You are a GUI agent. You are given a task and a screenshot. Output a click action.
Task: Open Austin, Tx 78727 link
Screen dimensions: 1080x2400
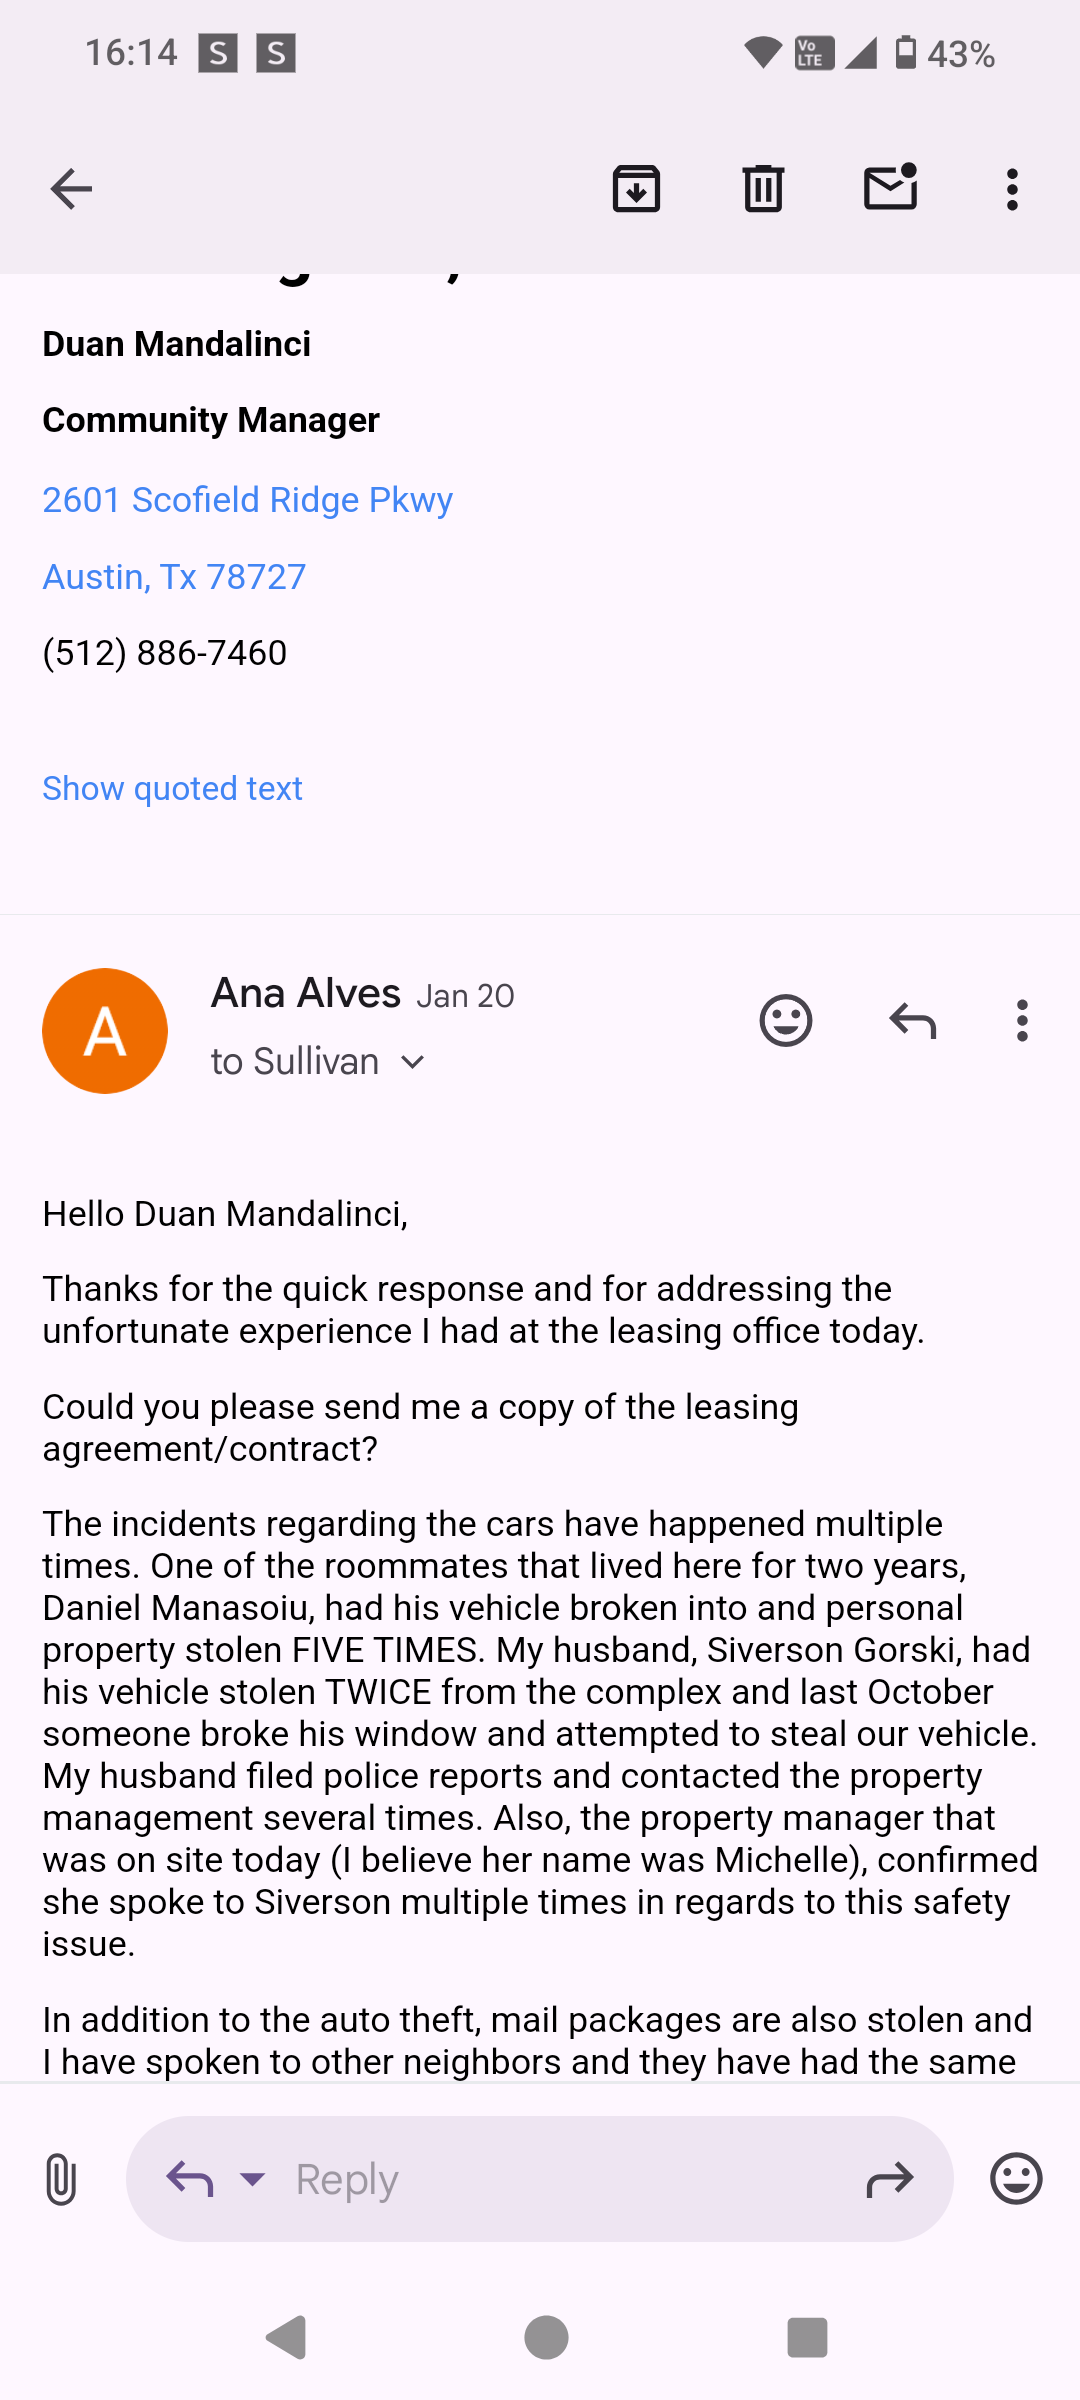click(174, 577)
